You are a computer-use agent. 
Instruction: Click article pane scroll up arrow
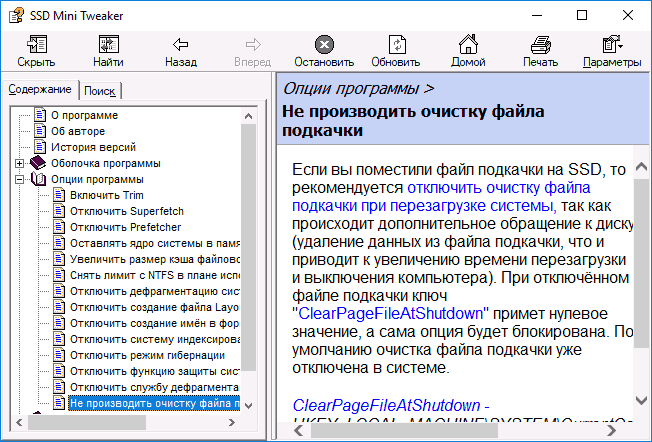point(642,167)
